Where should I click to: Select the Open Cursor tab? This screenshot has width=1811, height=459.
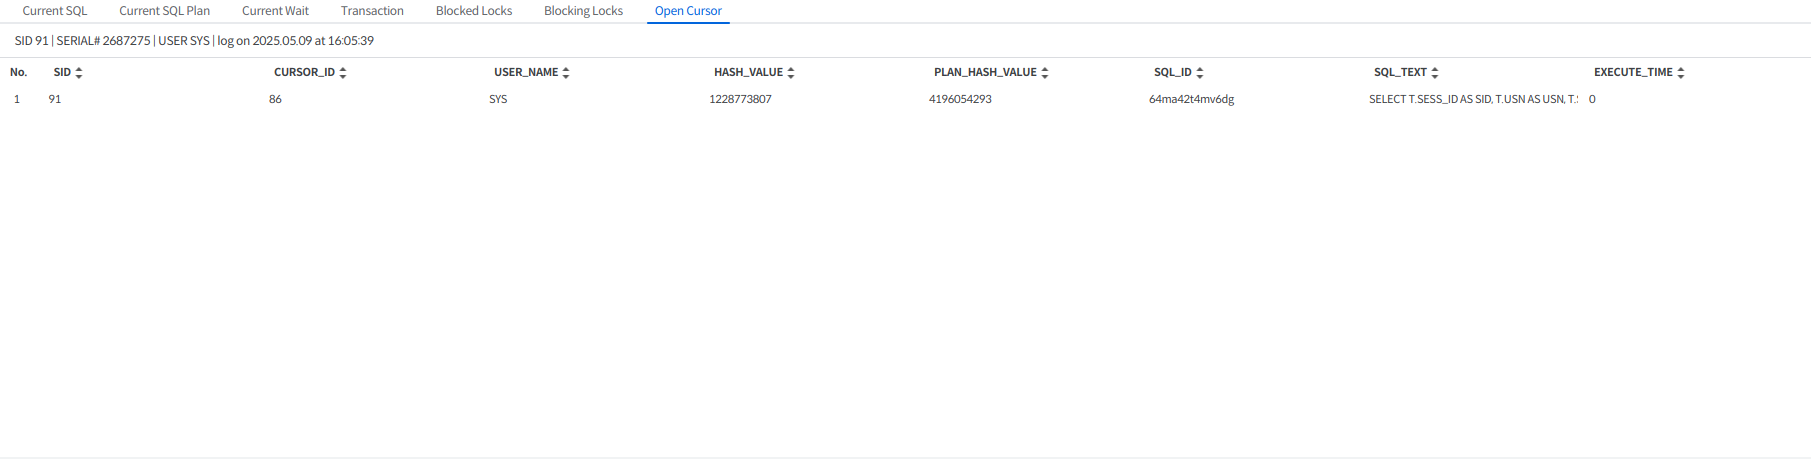pyautogui.click(x=688, y=11)
